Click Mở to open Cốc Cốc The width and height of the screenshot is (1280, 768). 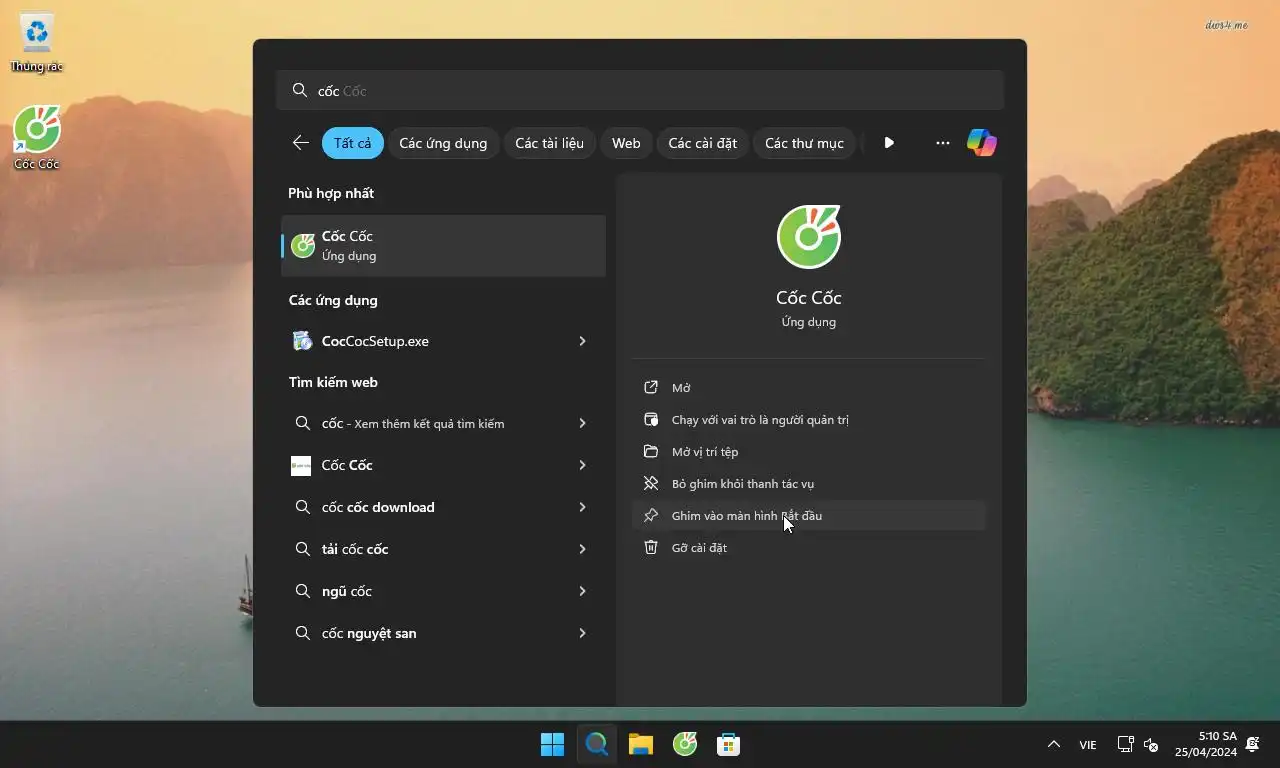808,388
